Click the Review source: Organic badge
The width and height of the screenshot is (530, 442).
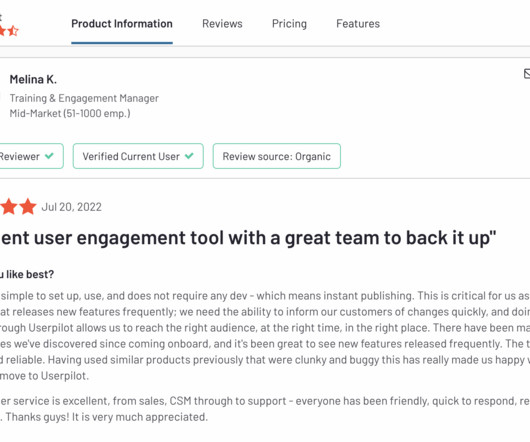(276, 156)
